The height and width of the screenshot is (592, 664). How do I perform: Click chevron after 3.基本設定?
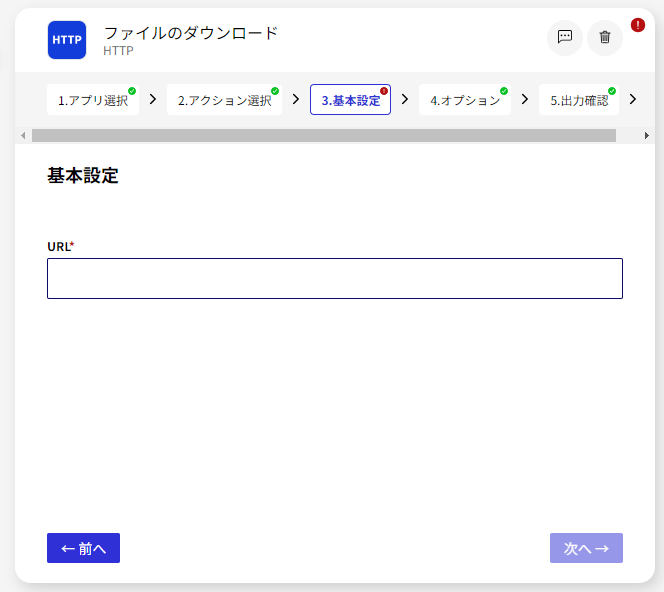405,100
